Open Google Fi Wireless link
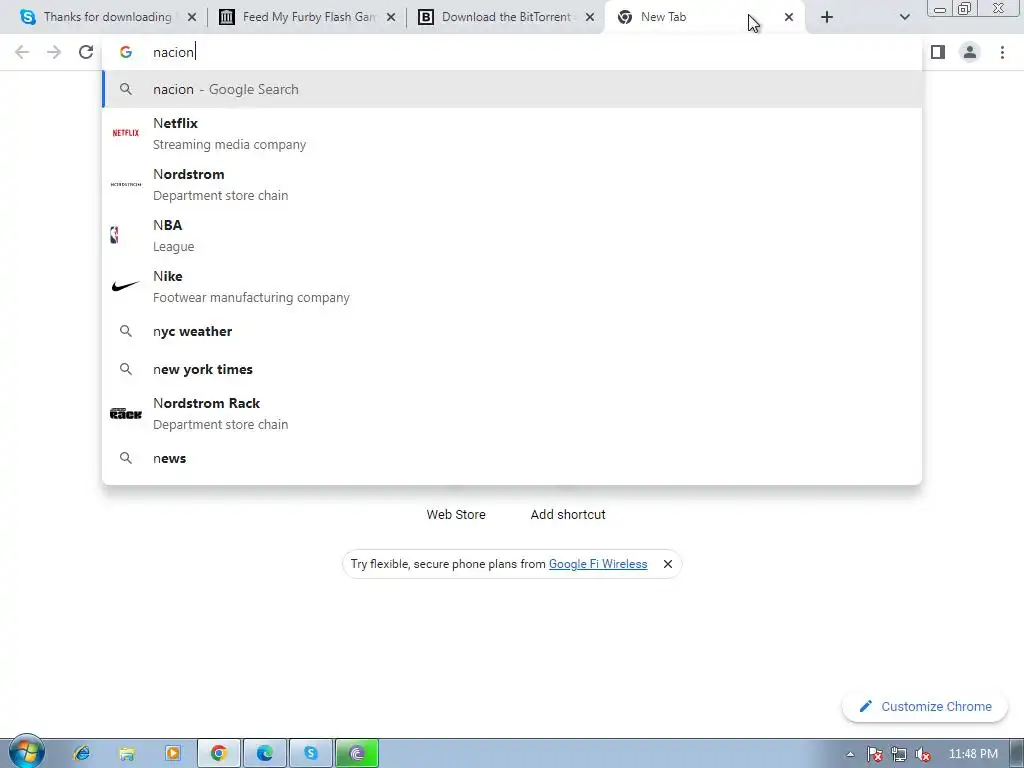The height and width of the screenshot is (768, 1024). point(598,564)
